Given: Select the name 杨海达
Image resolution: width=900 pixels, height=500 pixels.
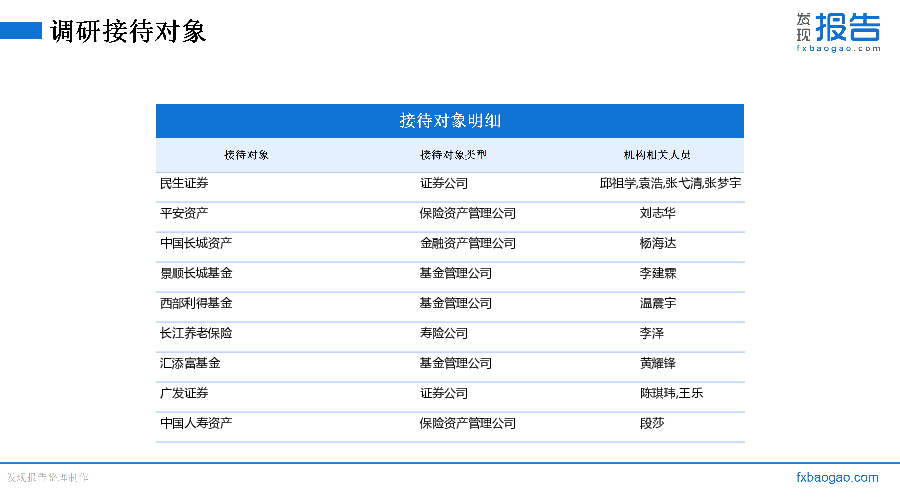Looking at the screenshot, I should (658, 243).
